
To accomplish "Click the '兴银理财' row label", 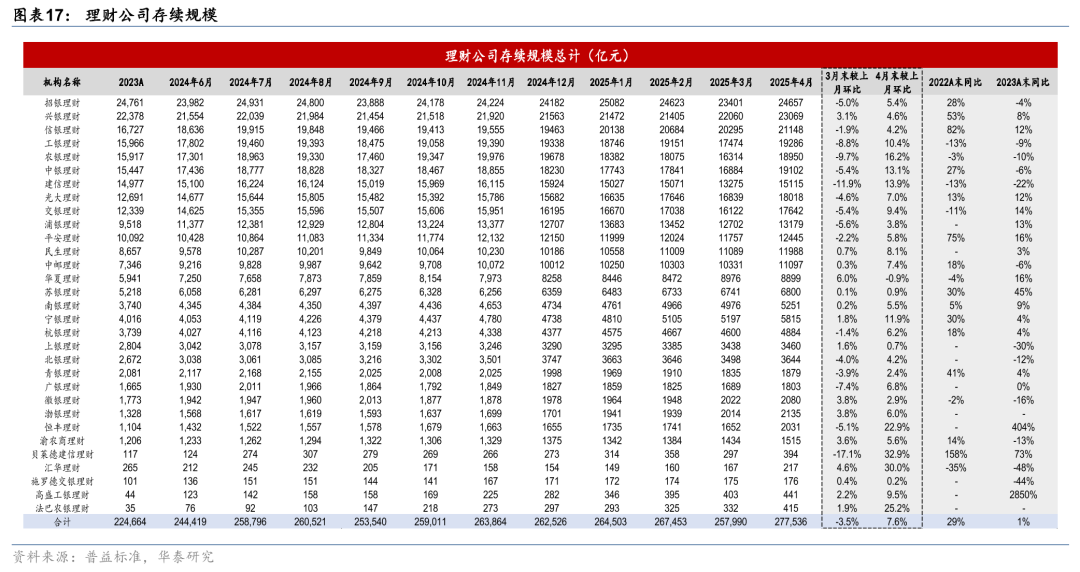I will point(62,116).
